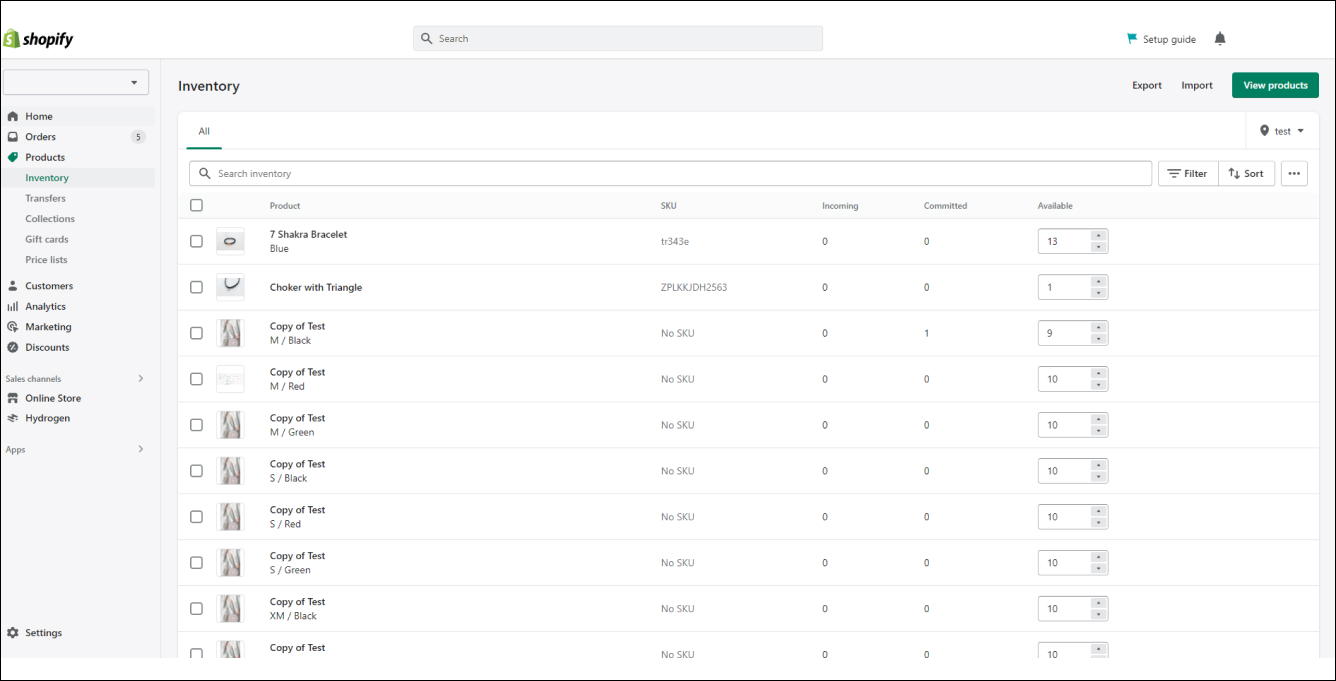Click the Export button
The height and width of the screenshot is (681, 1336).
(1147, 85)
